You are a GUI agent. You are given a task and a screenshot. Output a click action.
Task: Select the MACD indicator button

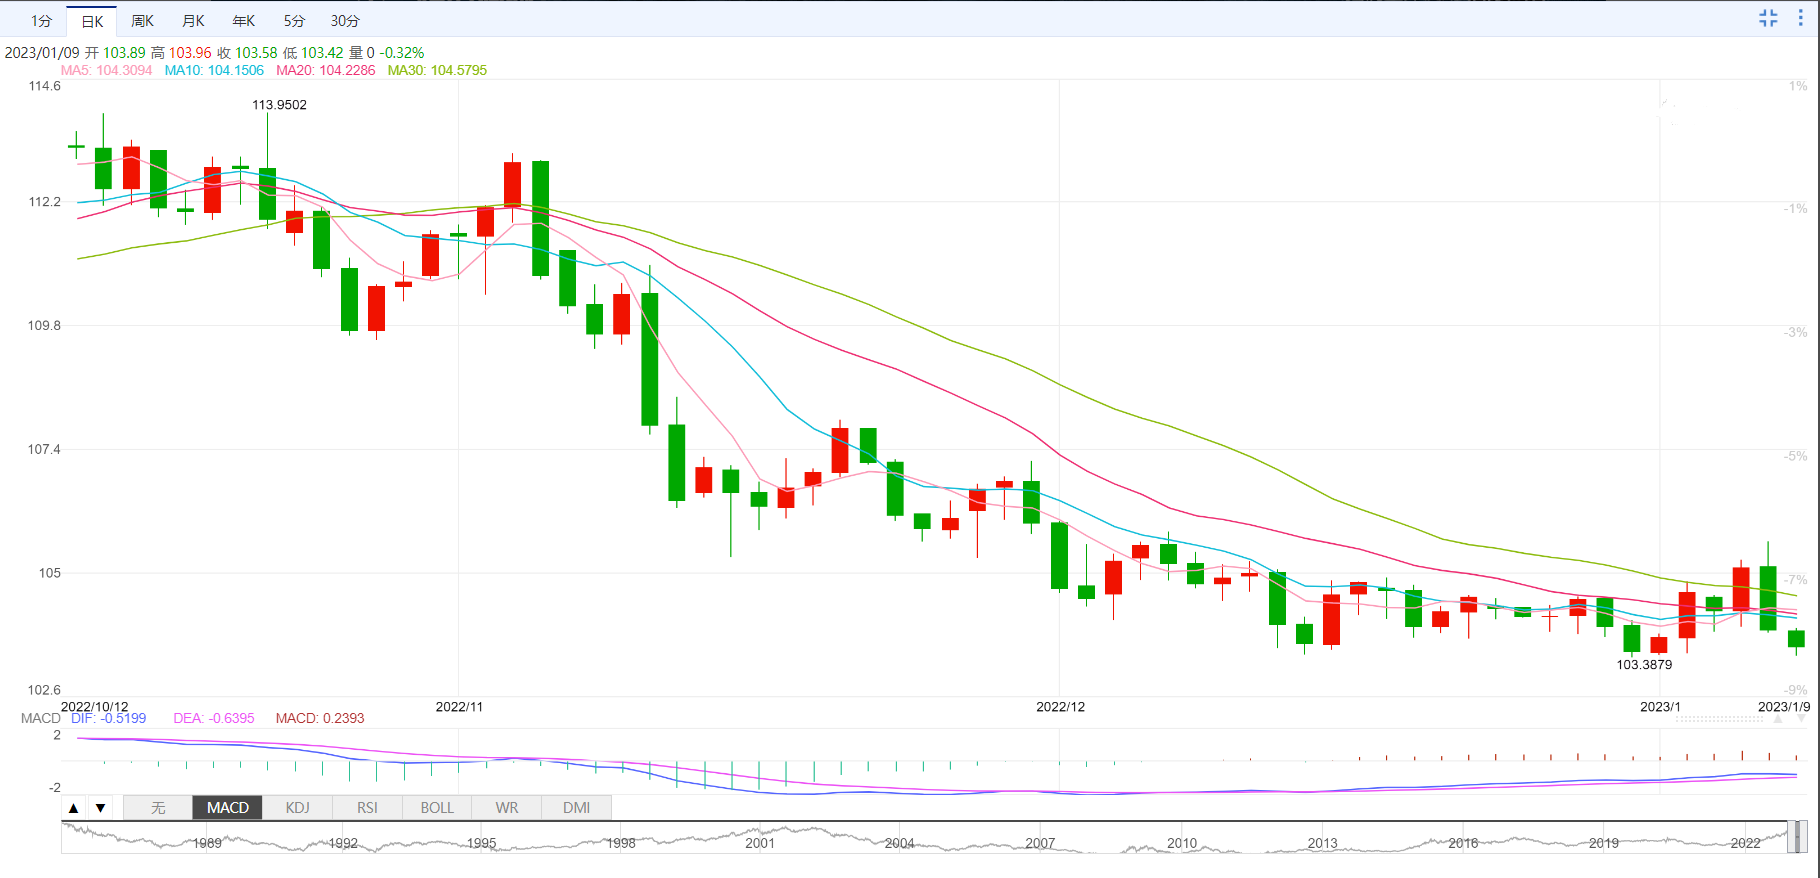pyautogui.click(x=228, y=808)
